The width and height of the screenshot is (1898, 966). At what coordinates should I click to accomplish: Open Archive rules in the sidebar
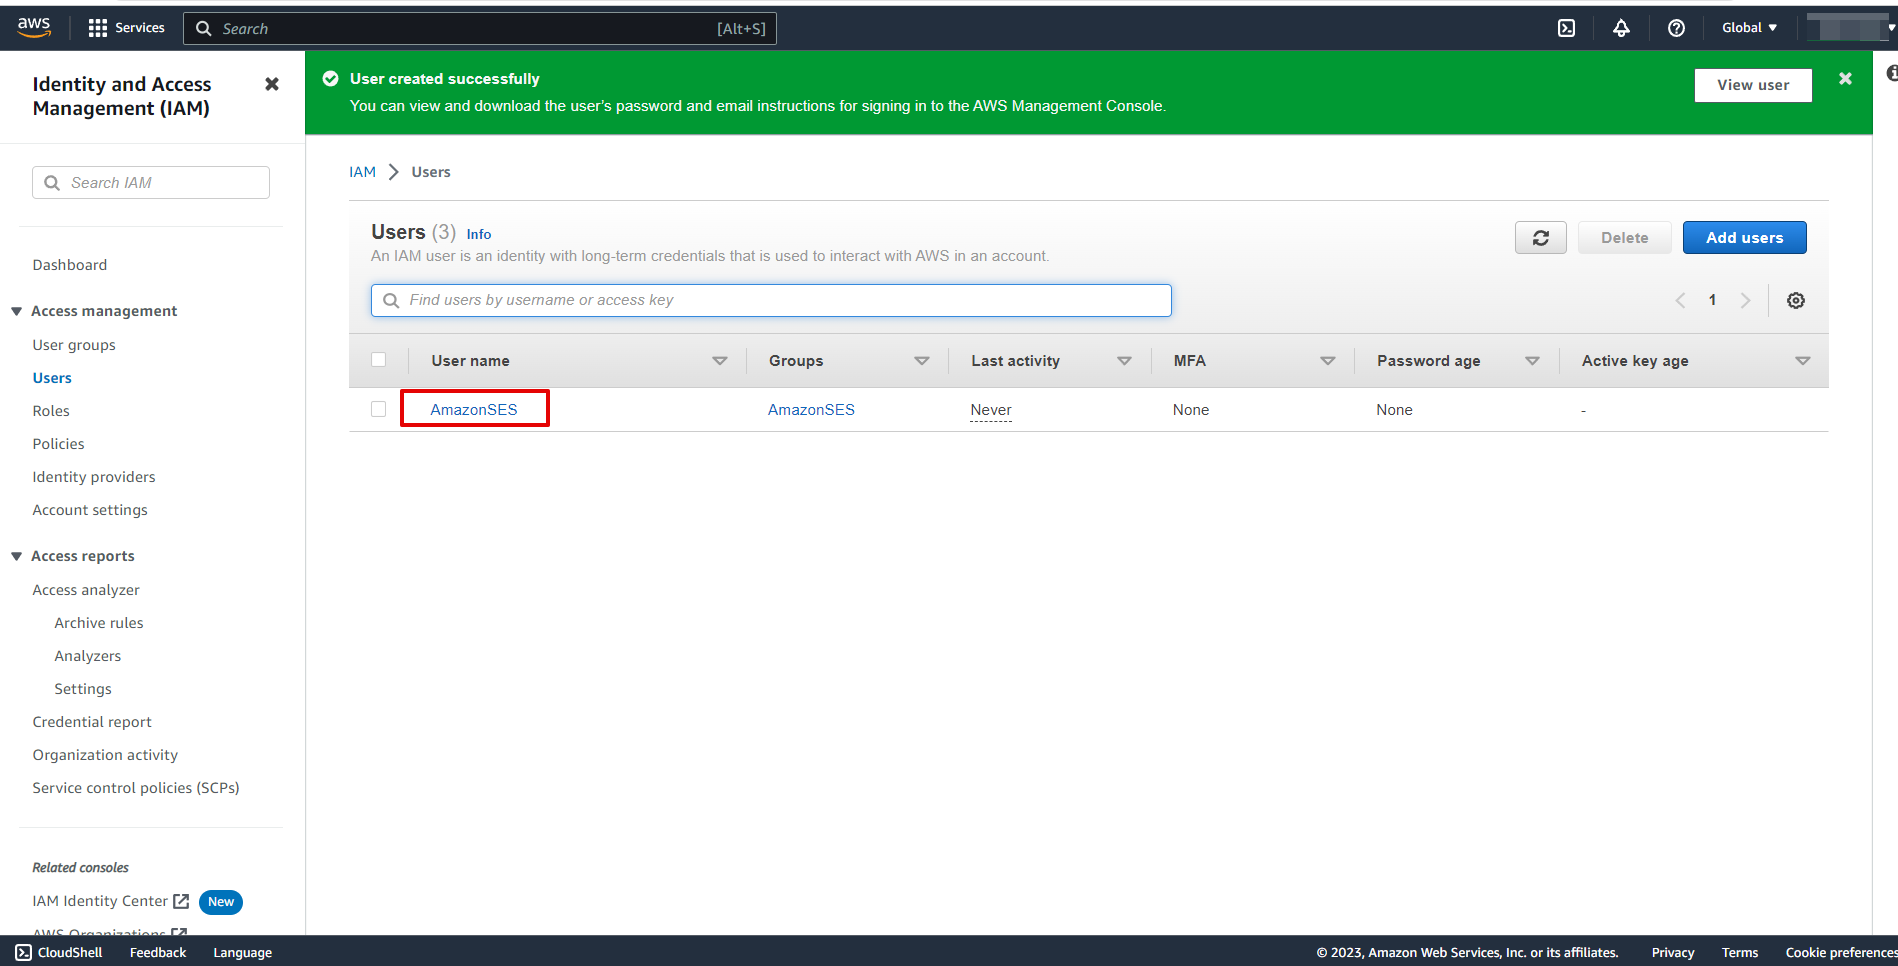99,623
